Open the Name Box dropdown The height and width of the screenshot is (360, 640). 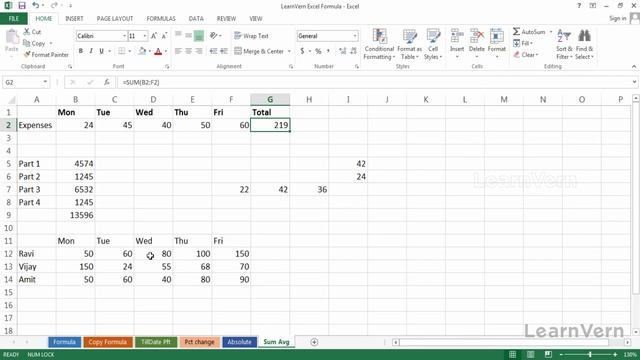coord(45,82)
